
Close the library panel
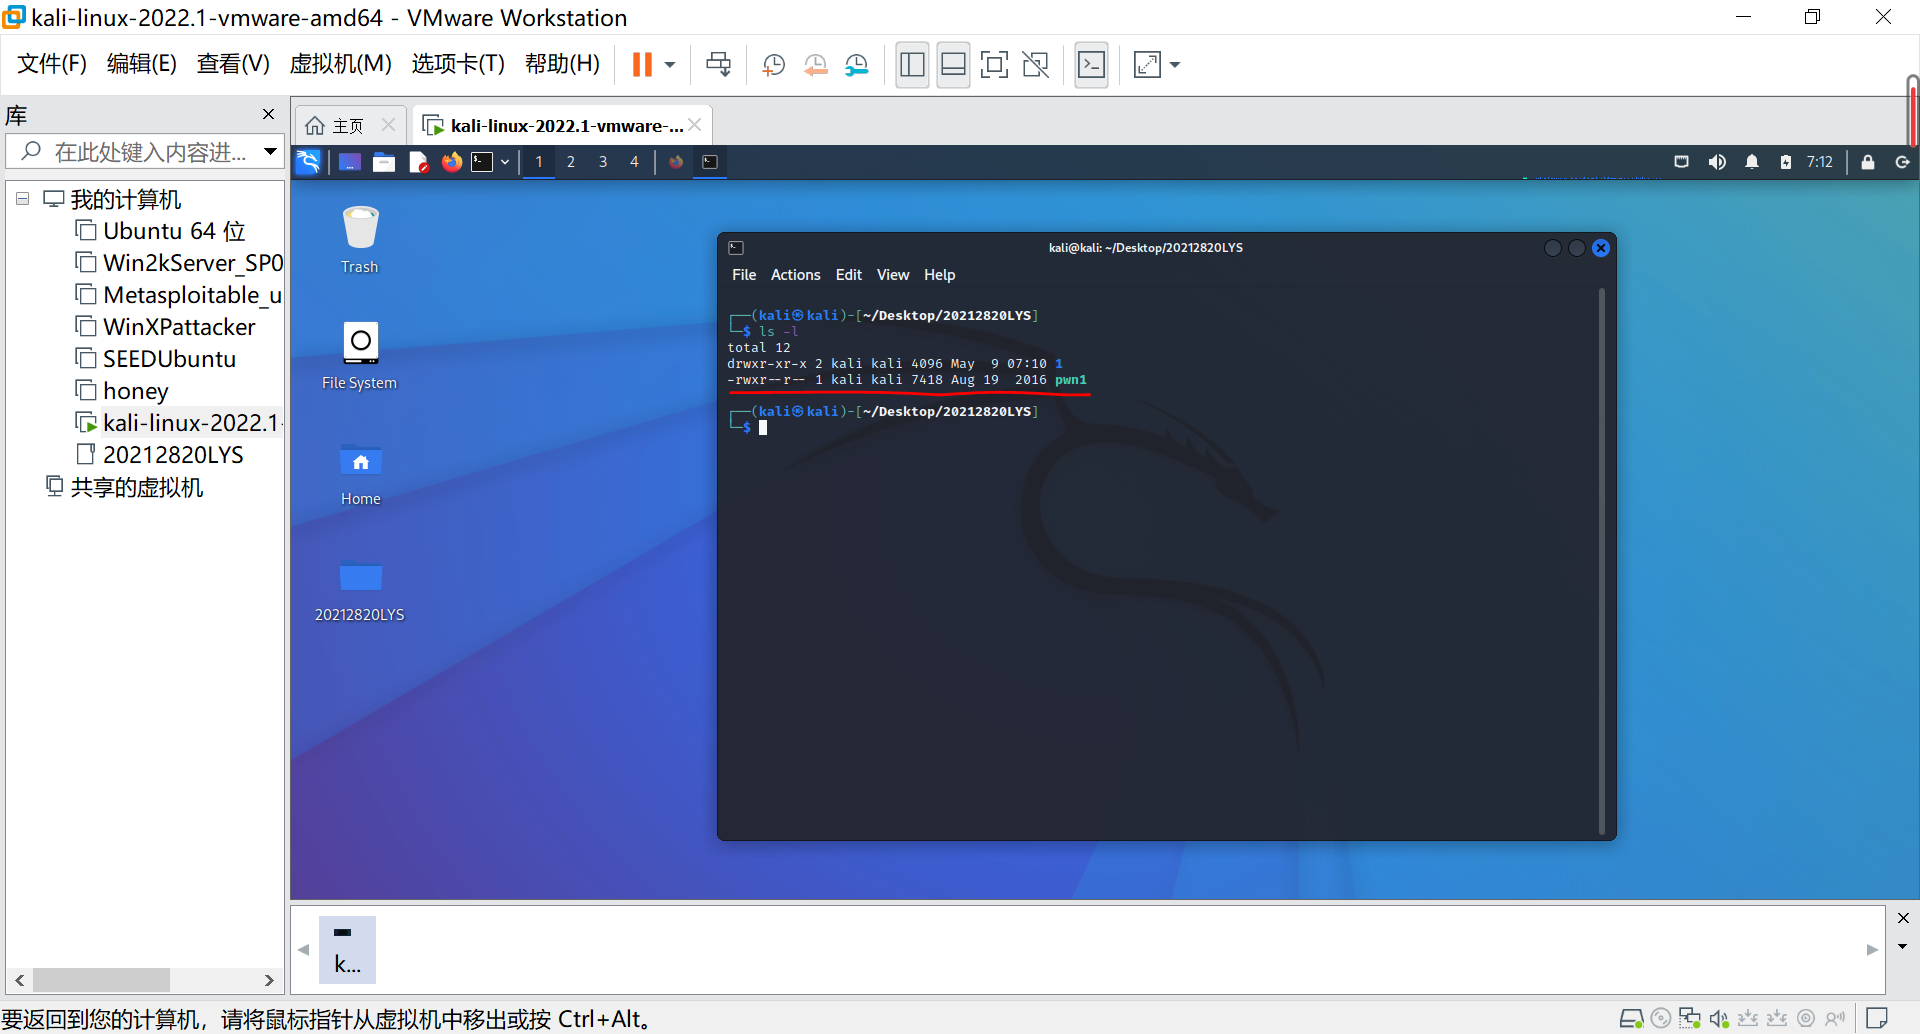[268, 114]
